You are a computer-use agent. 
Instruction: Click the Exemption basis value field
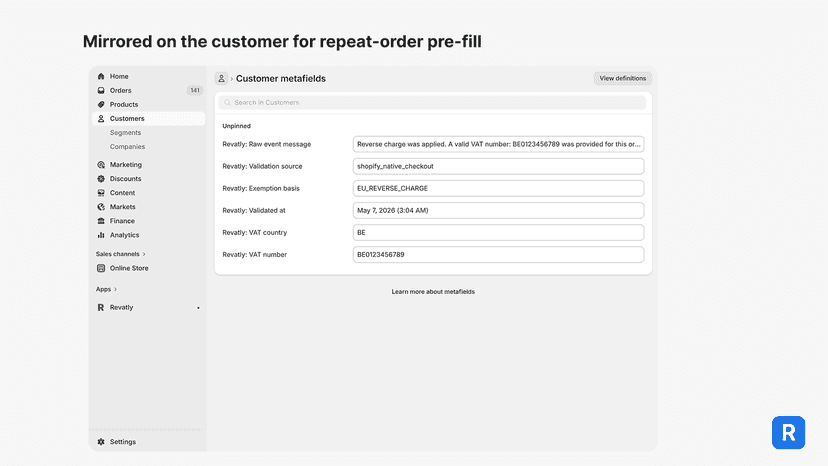point(498,188)
